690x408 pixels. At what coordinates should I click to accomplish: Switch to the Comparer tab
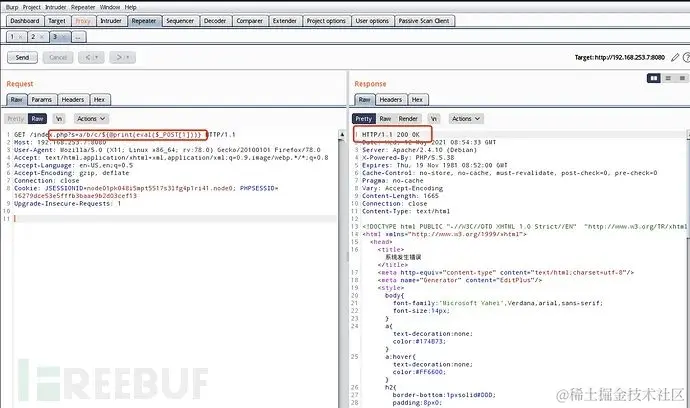250,21
